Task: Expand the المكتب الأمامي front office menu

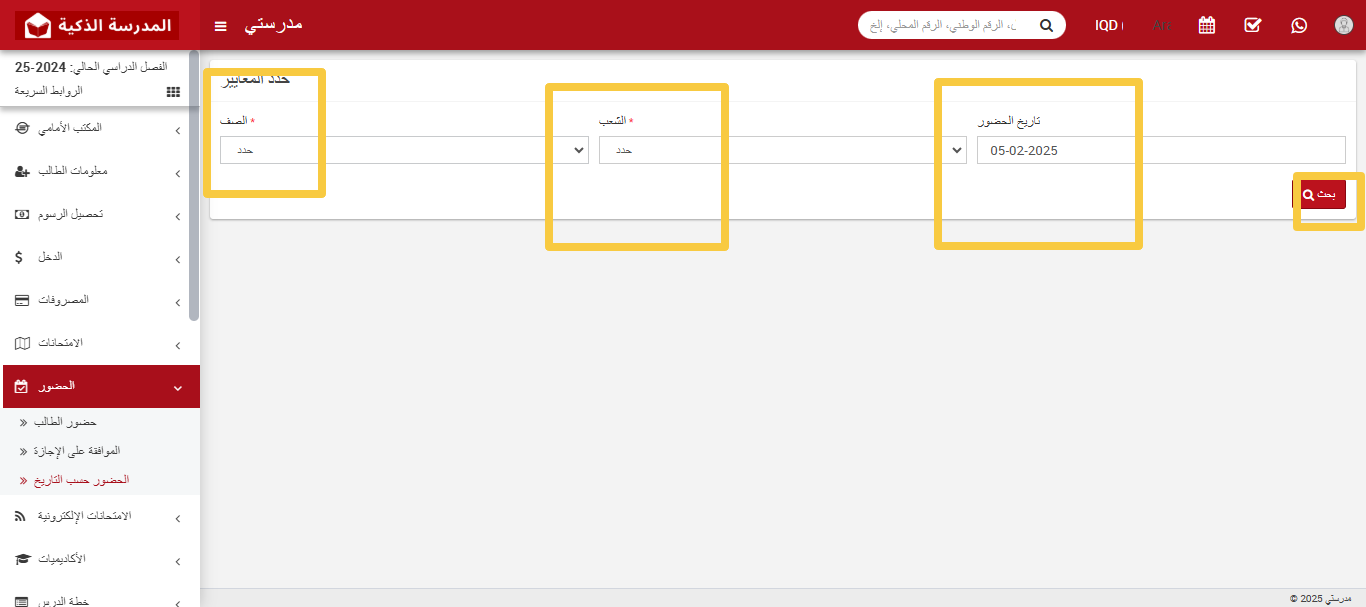Action: [x=100, y=129]
